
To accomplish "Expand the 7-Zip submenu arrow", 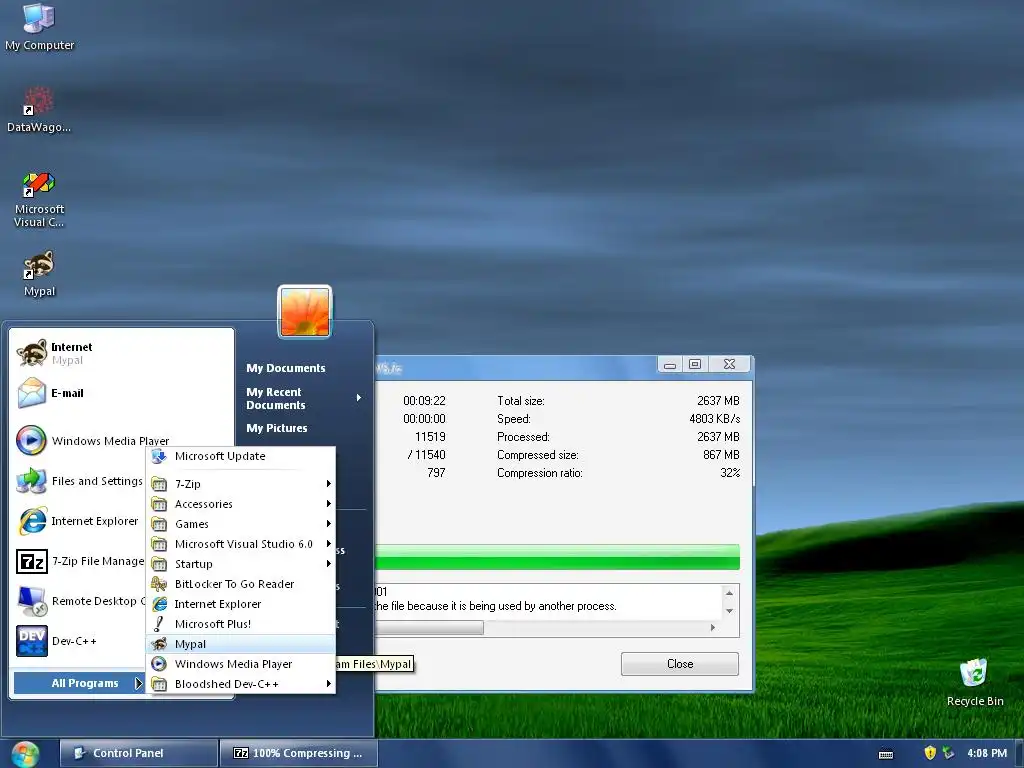I will pyautogui.click(x=328, y=484).
